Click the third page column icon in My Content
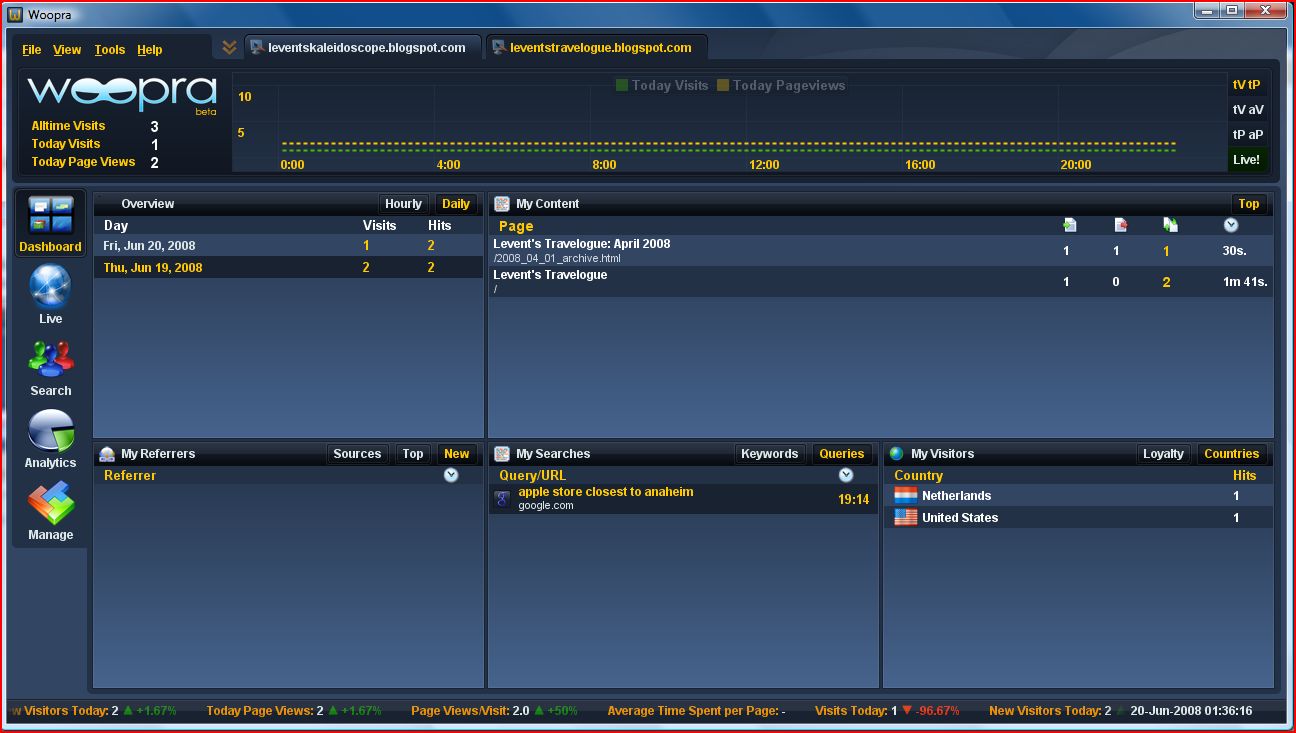This screenshot has height=733, width=1296. coord(1169,225)
